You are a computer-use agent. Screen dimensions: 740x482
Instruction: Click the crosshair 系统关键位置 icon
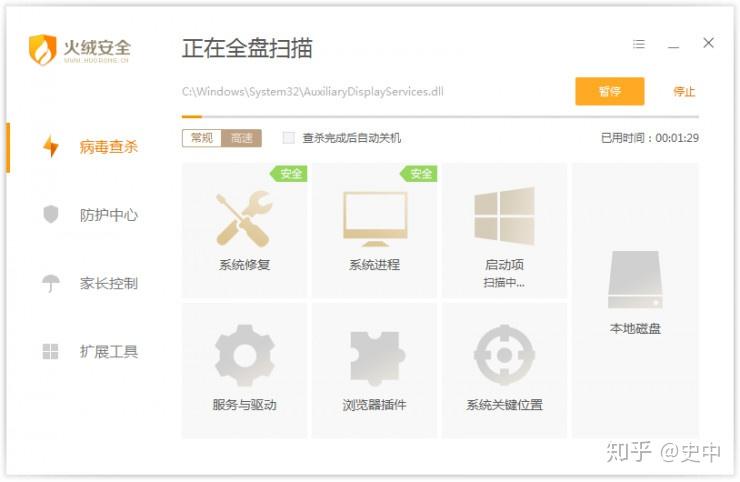(504, 355)
